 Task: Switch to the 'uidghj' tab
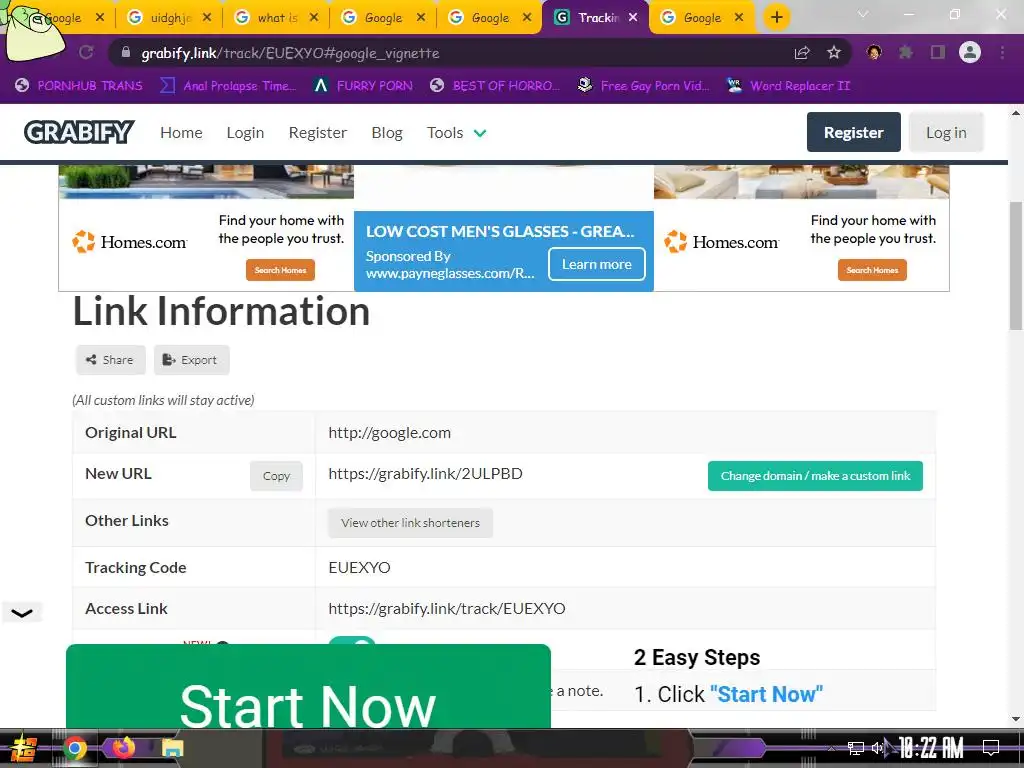170,18
